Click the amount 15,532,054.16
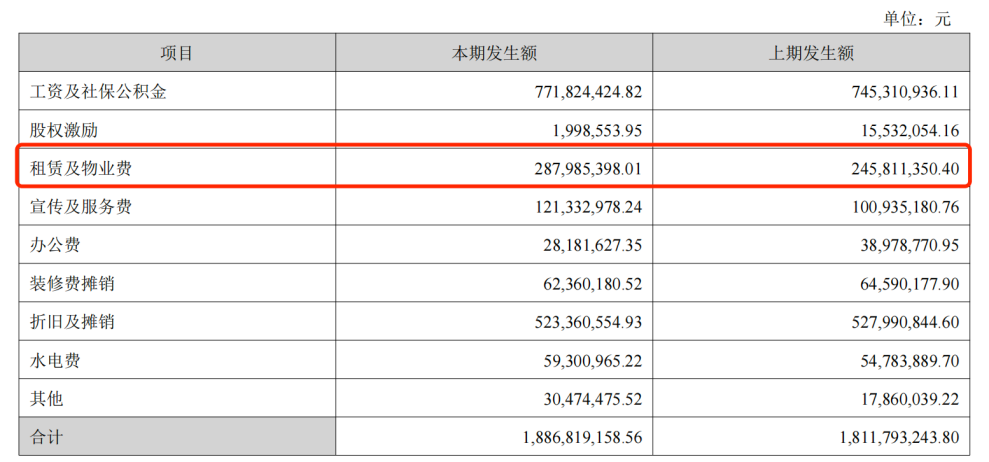The width and height of the screenshot is (989, 462). coord(893,130)
